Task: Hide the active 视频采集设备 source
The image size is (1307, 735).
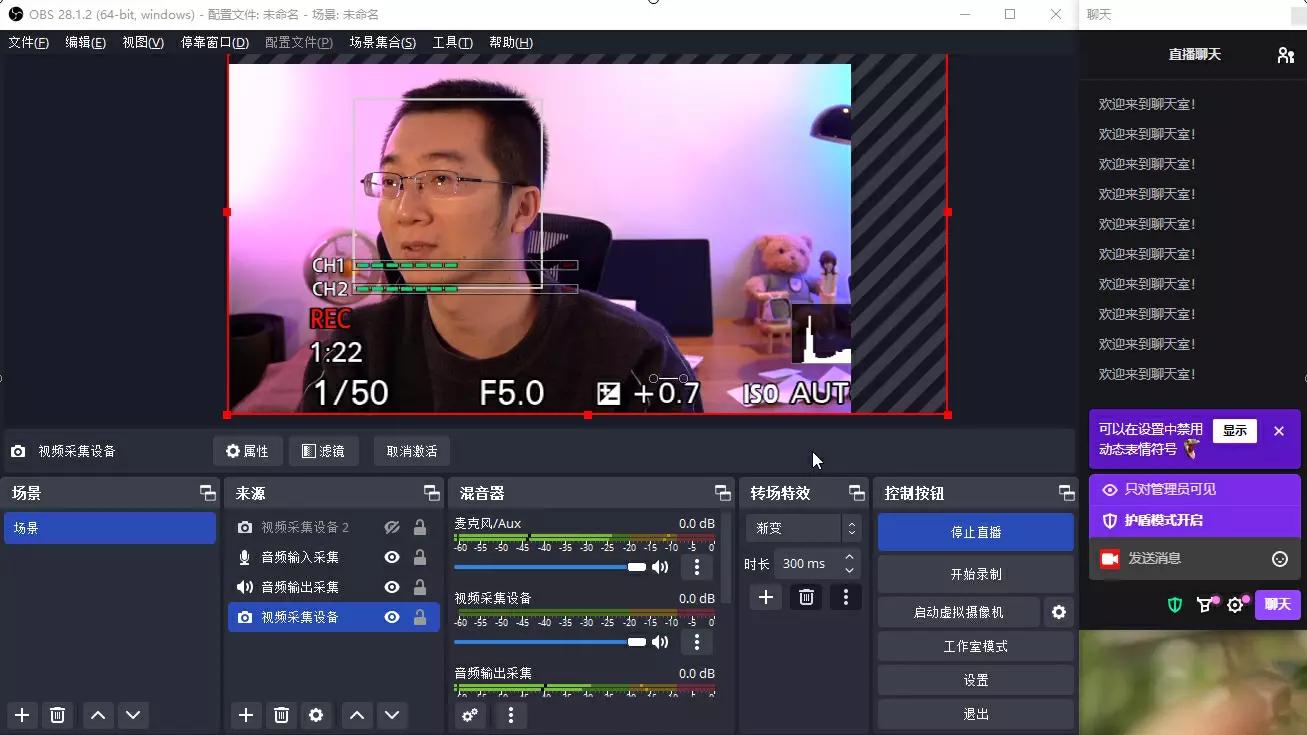Action: [x=391, y=617]
